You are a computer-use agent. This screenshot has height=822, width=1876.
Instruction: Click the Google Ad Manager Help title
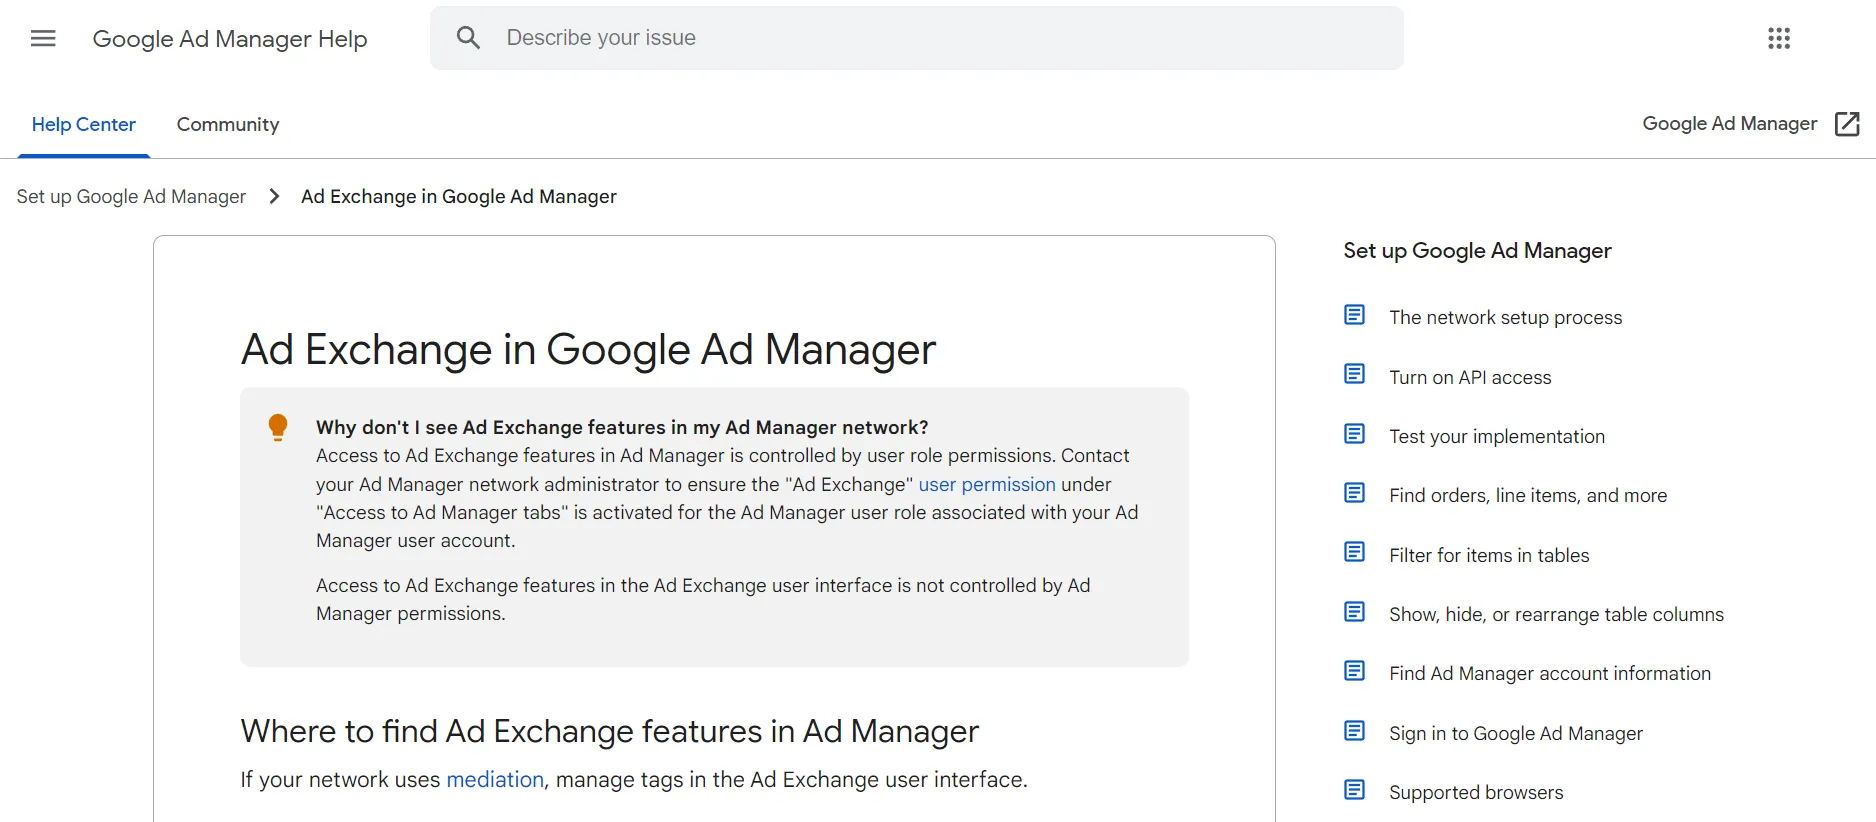(x=230, y=39)
